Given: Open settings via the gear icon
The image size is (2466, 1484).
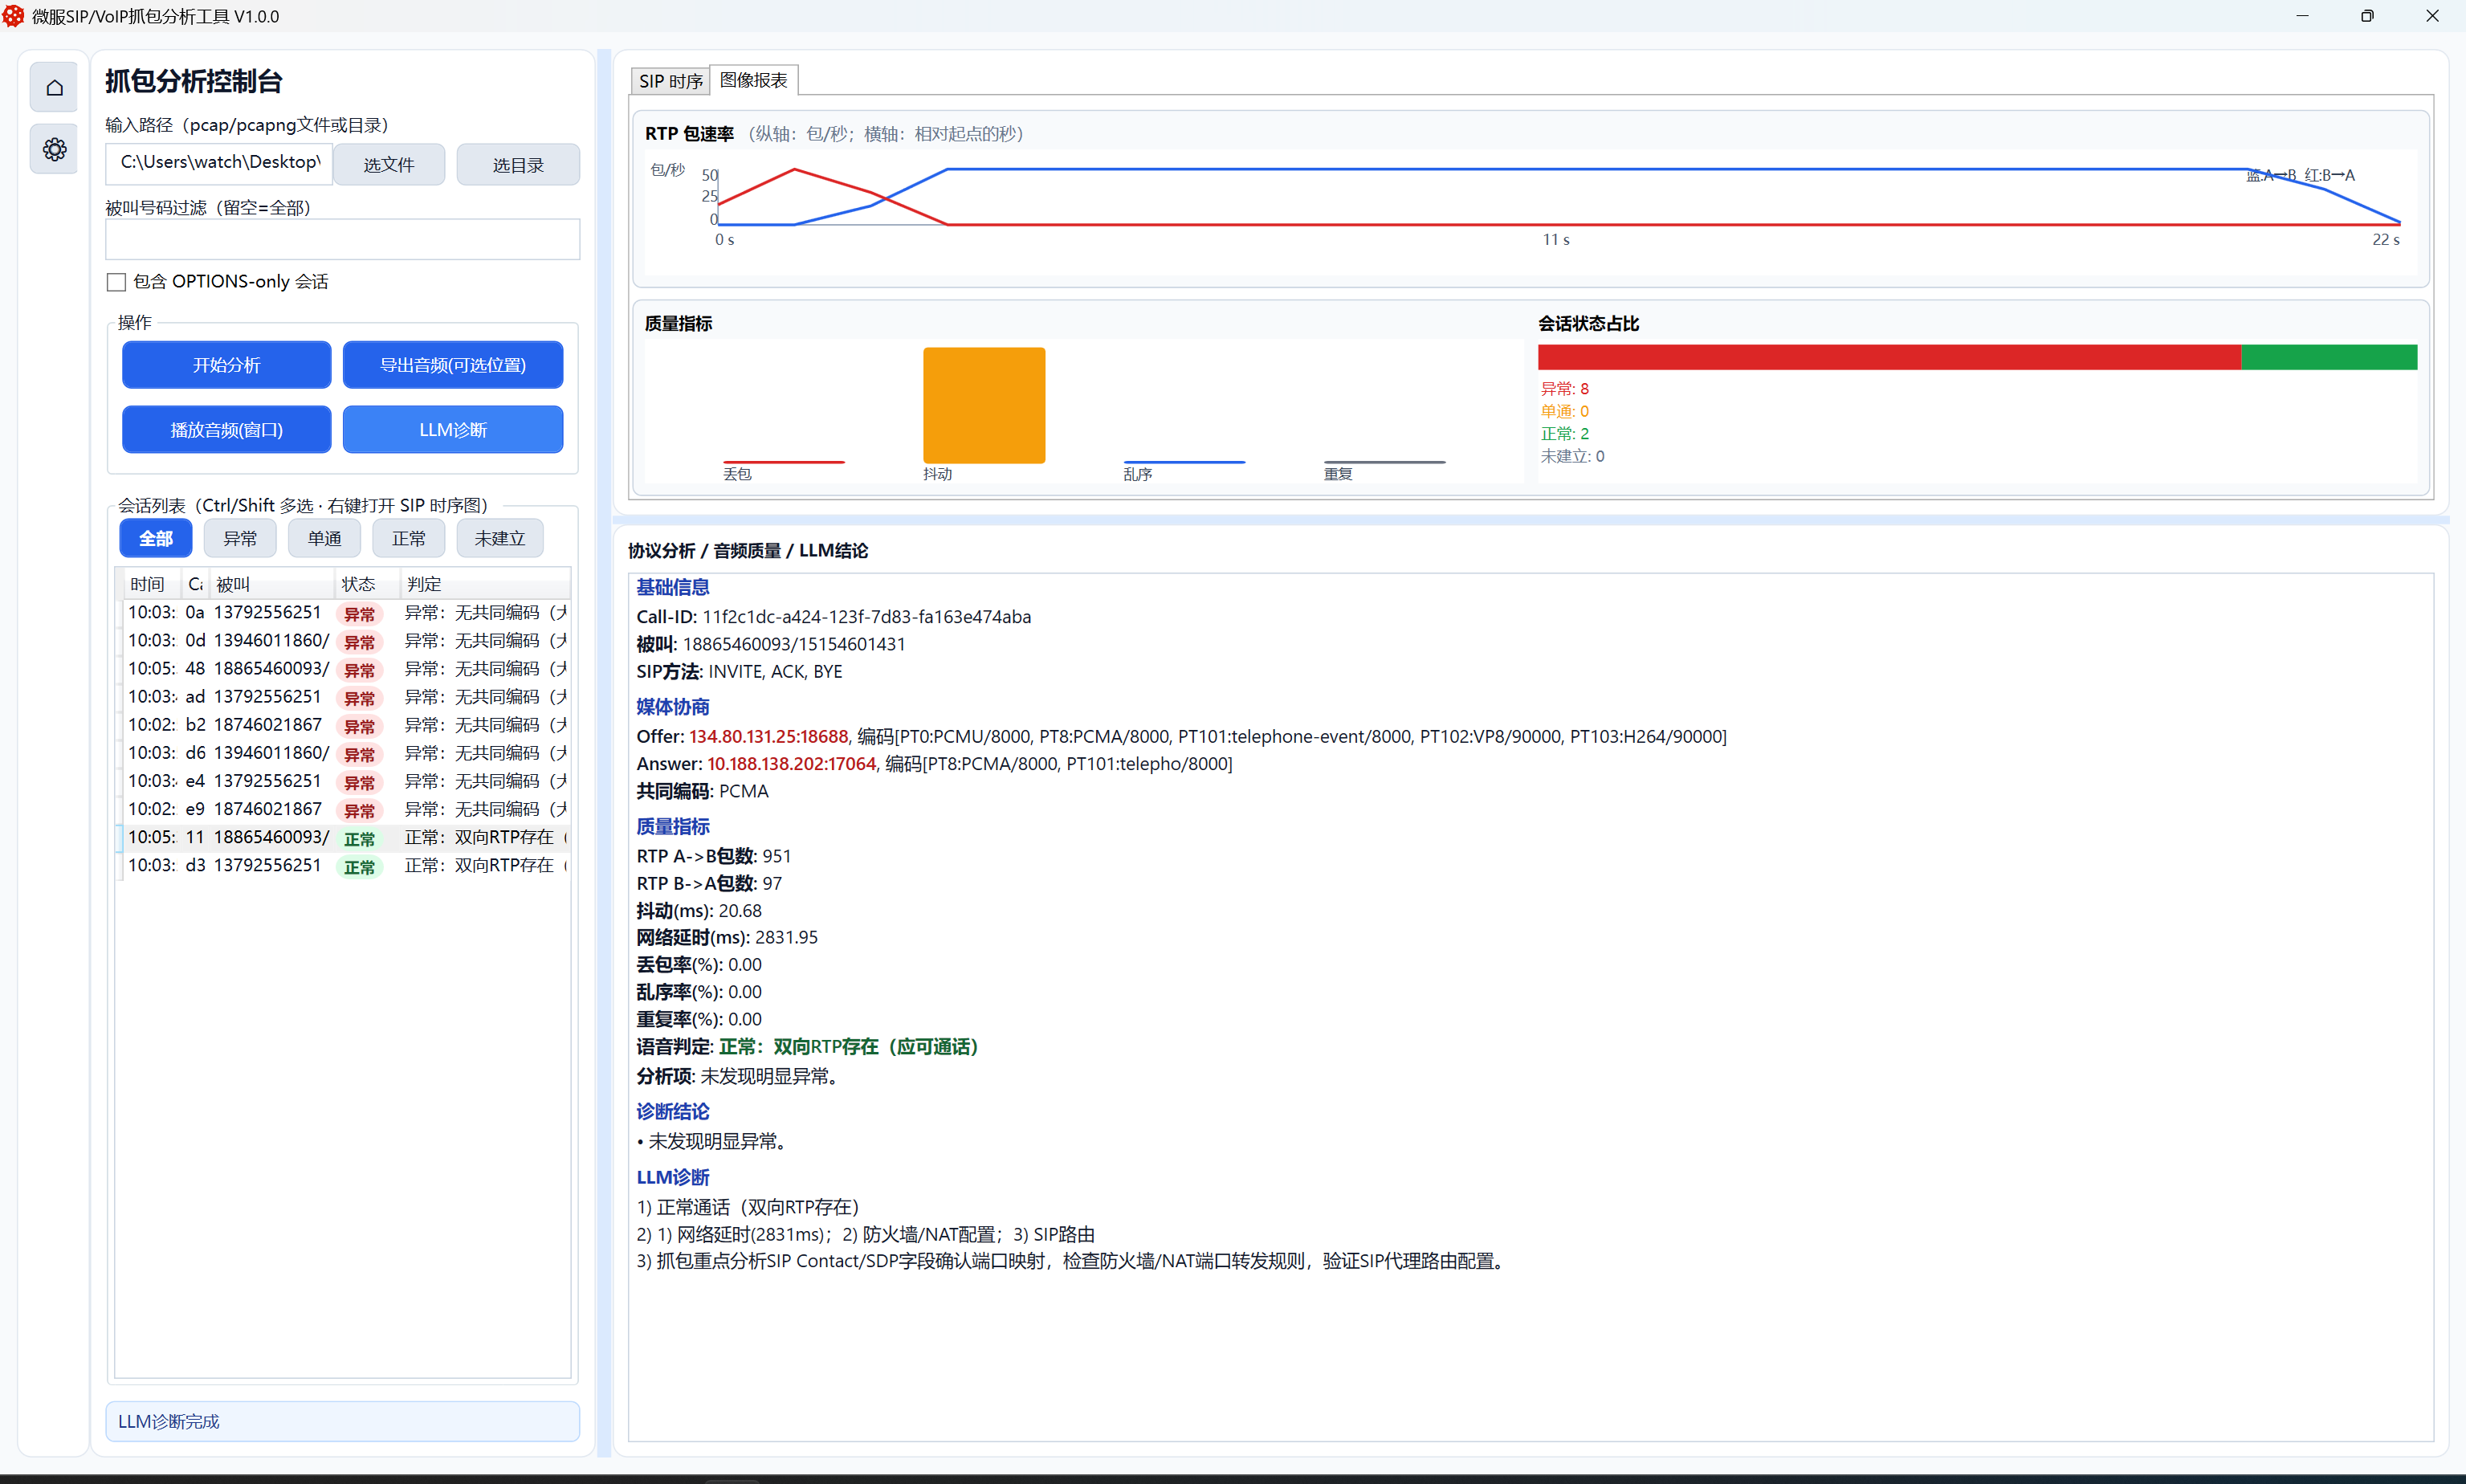Looking at the screenshot, I should click(54, 150).
